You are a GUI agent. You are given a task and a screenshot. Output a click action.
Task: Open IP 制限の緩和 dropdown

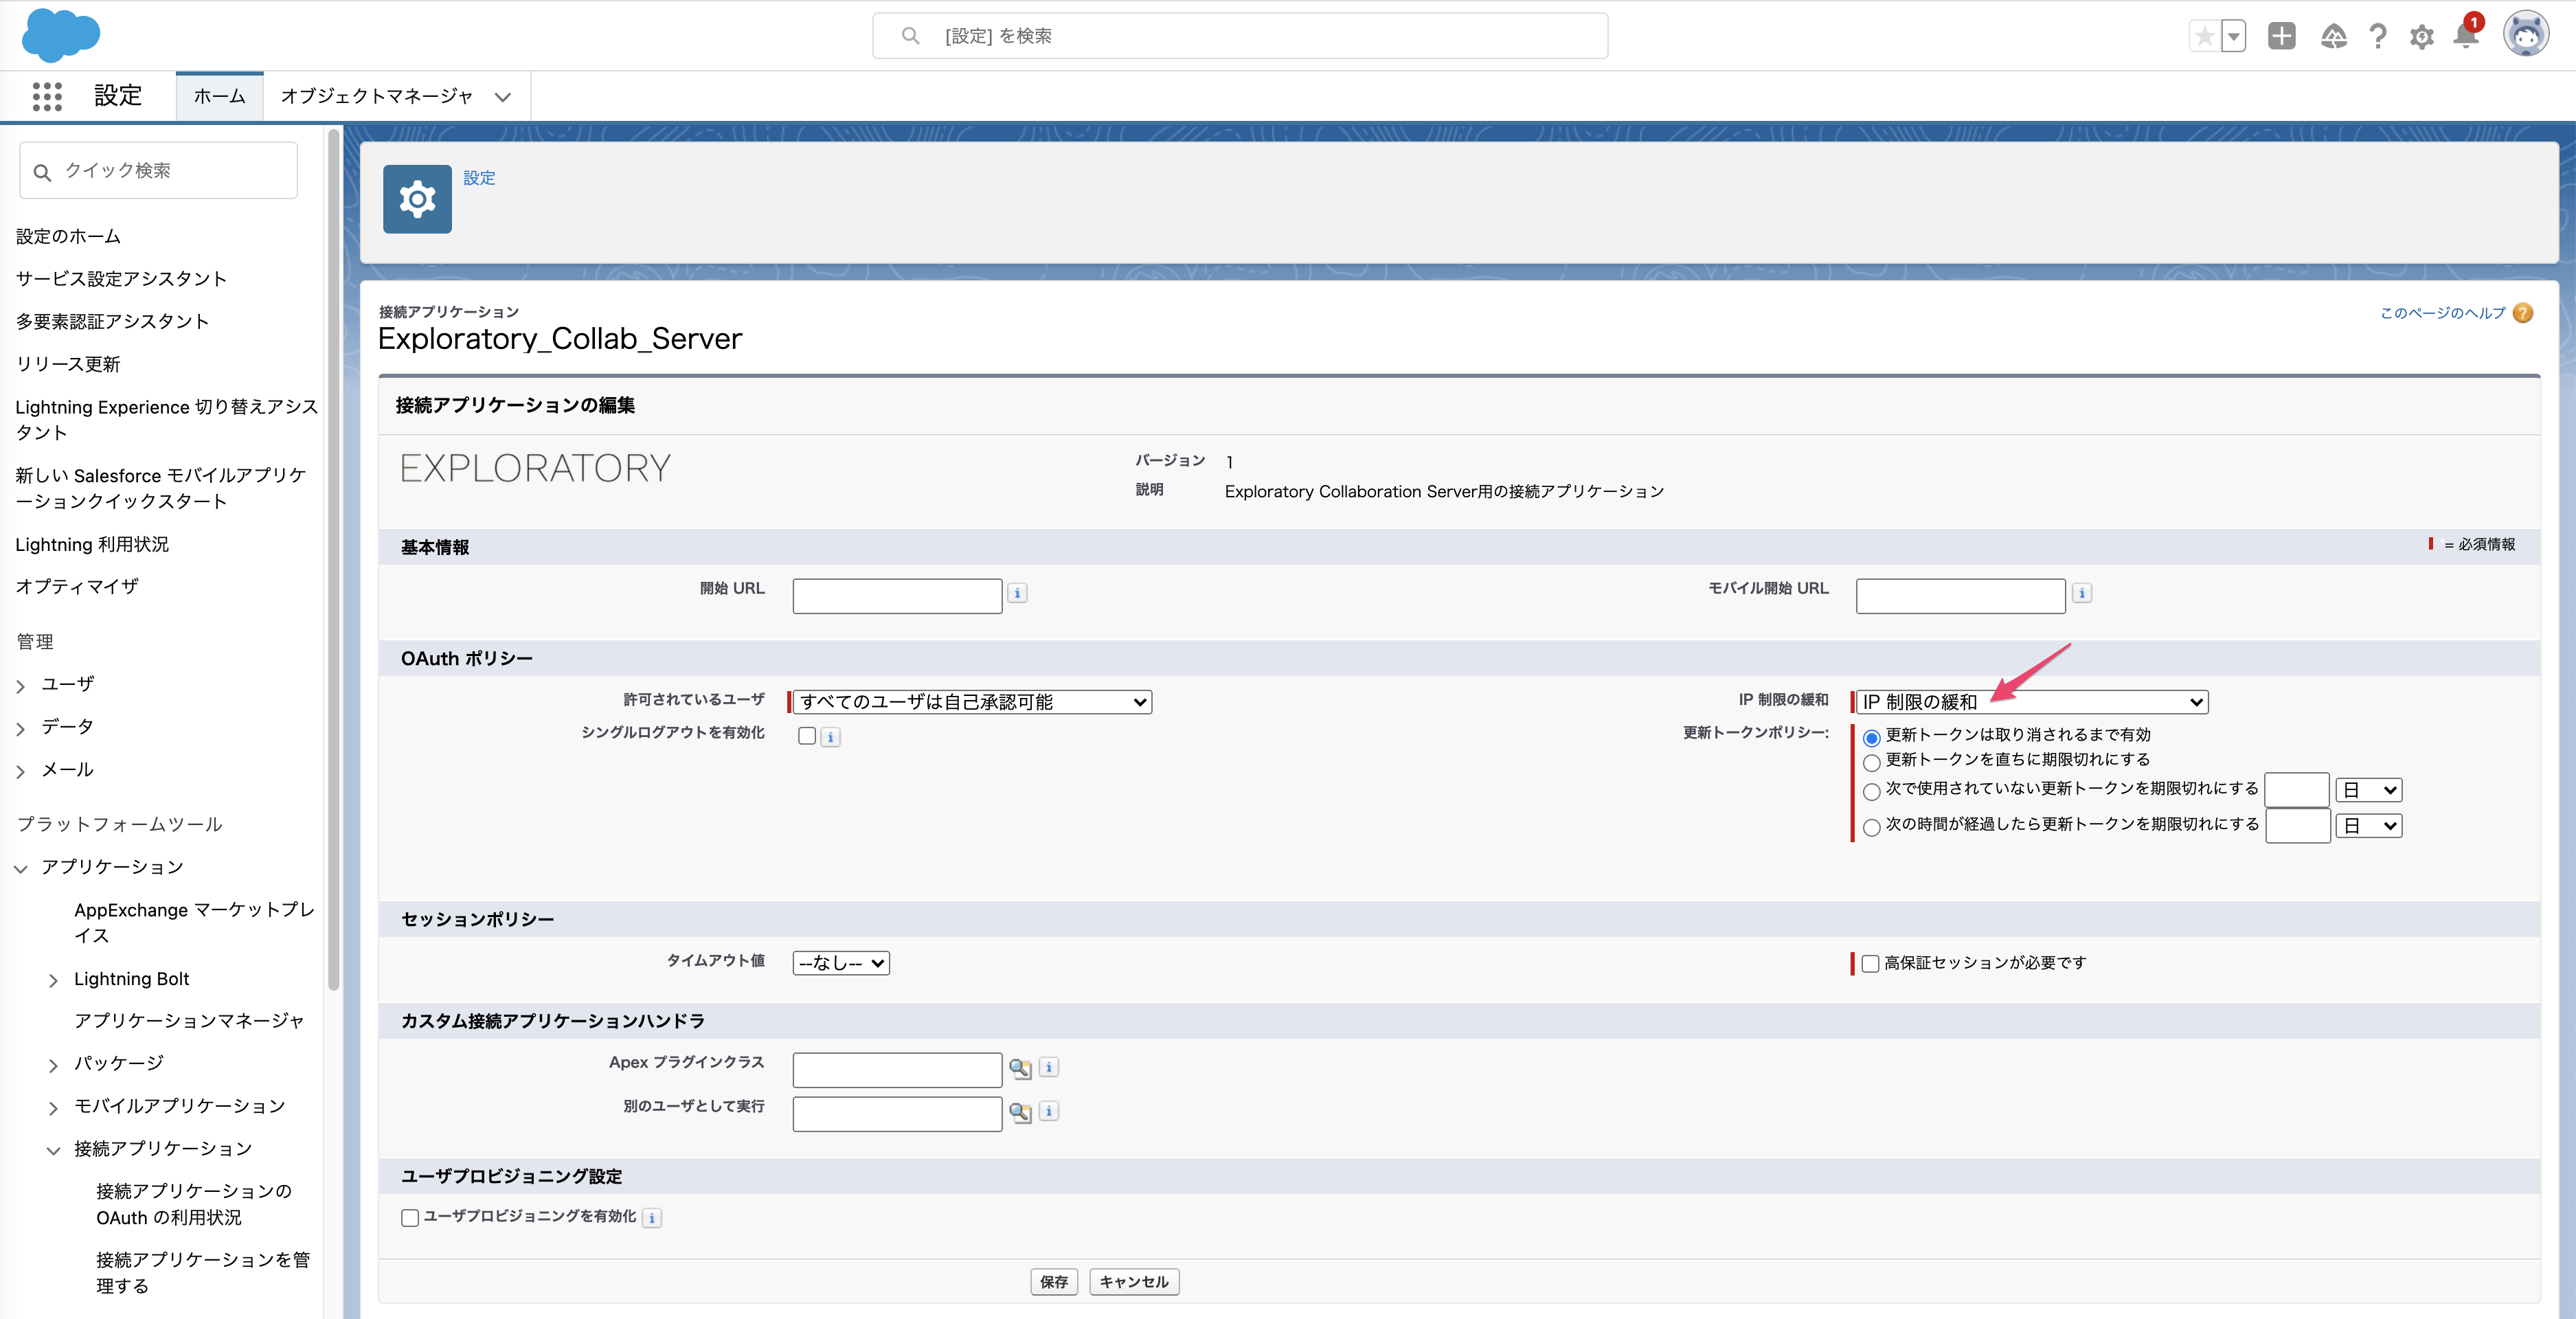pos(2032,702)
